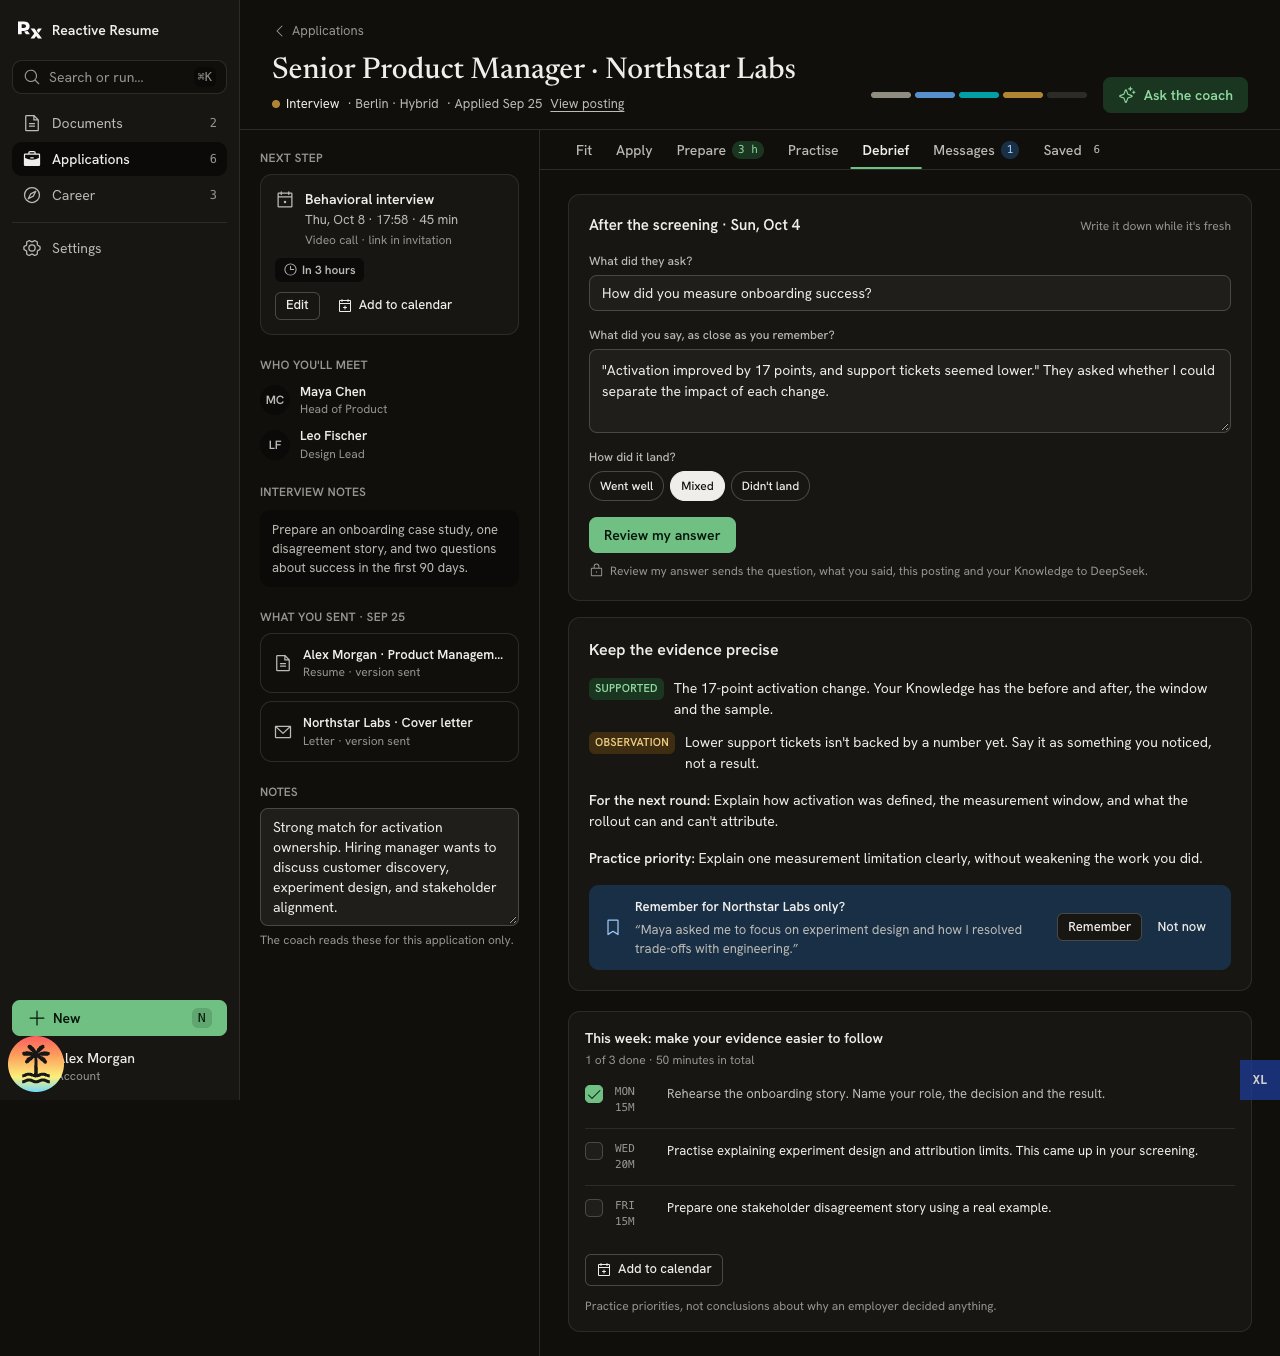The image size is (1280, 1356).
Task: Click the calendar icon beside Behavioral interview
Action: tap(285, 200)
